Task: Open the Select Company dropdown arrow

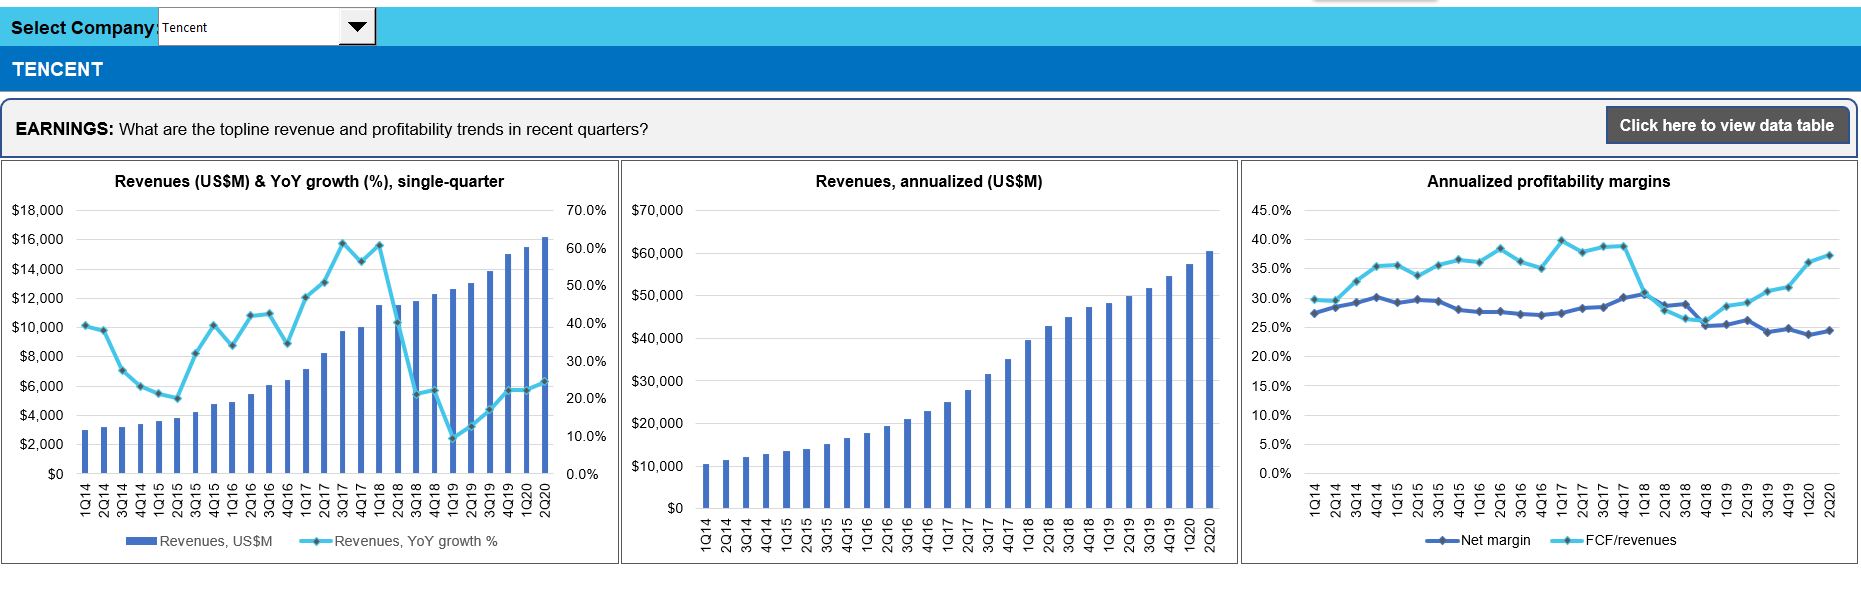Action: point(357,27)
